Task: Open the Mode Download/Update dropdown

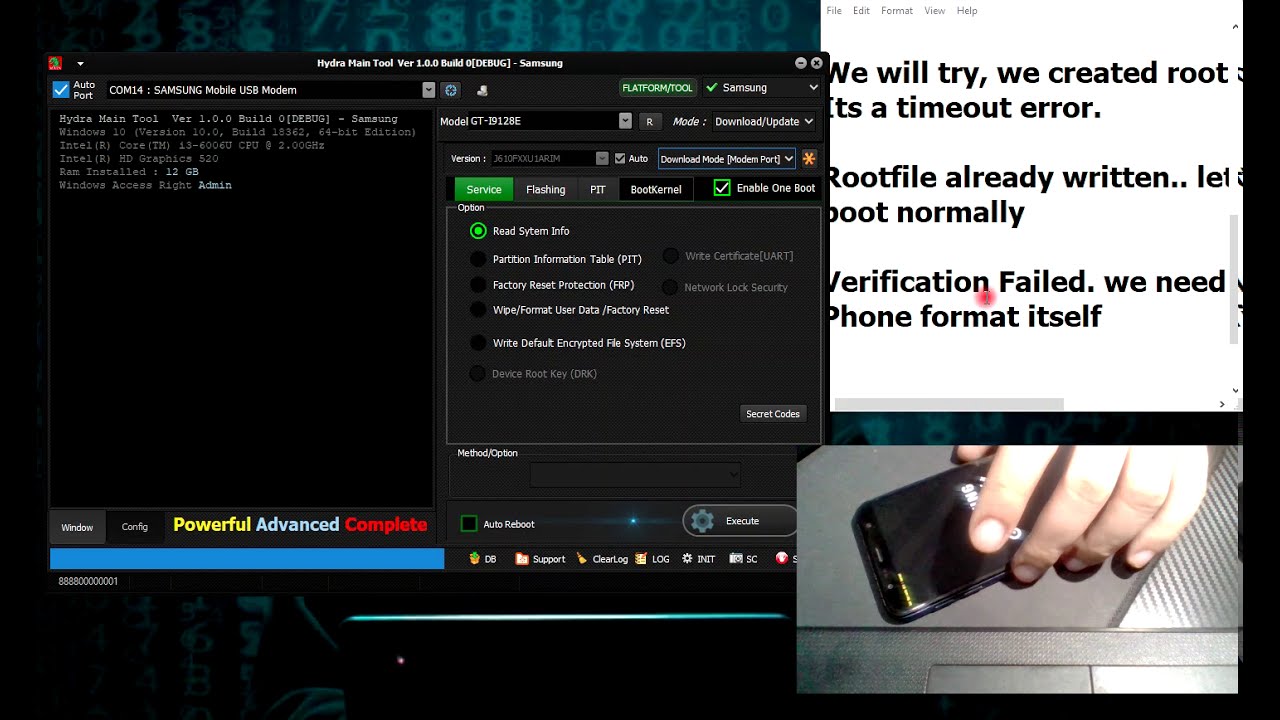Action: (764, 121)
